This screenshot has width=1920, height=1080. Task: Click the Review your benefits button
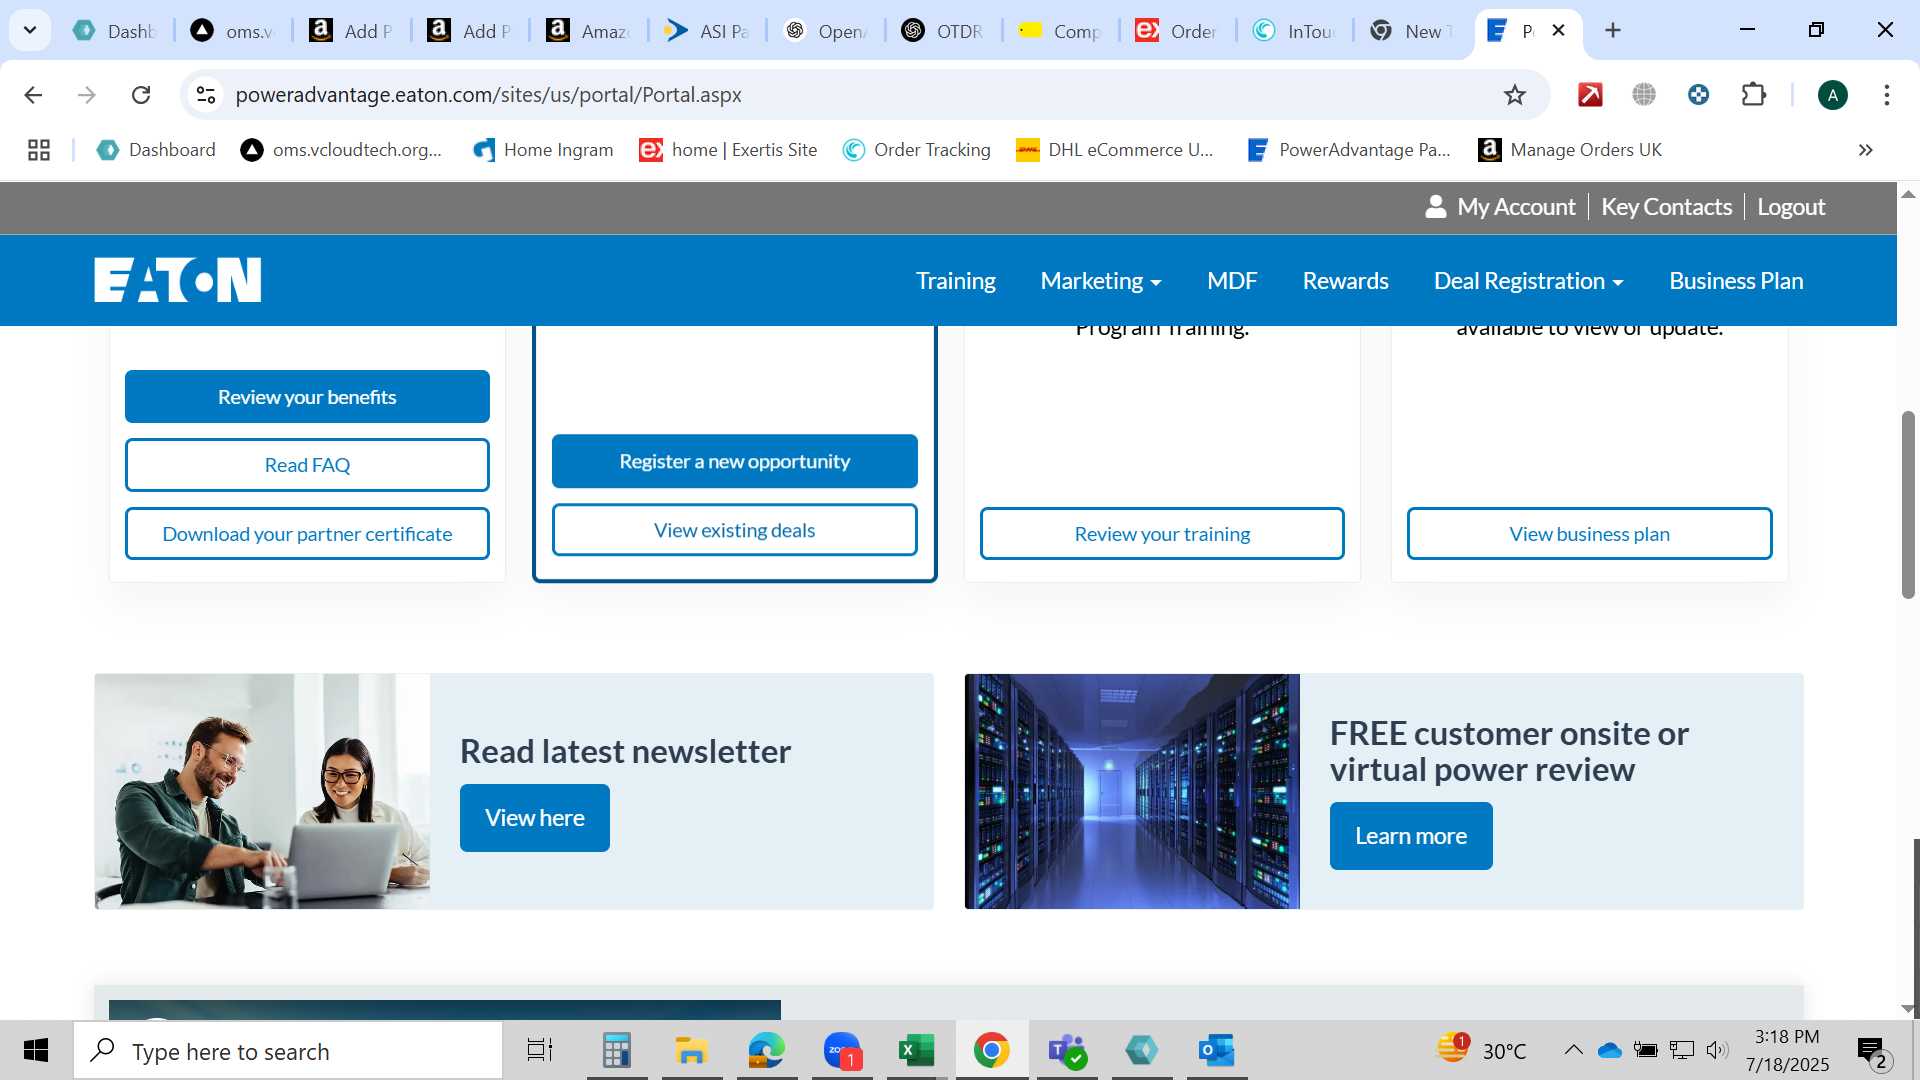pyautogui.click(x=307, y=397)
